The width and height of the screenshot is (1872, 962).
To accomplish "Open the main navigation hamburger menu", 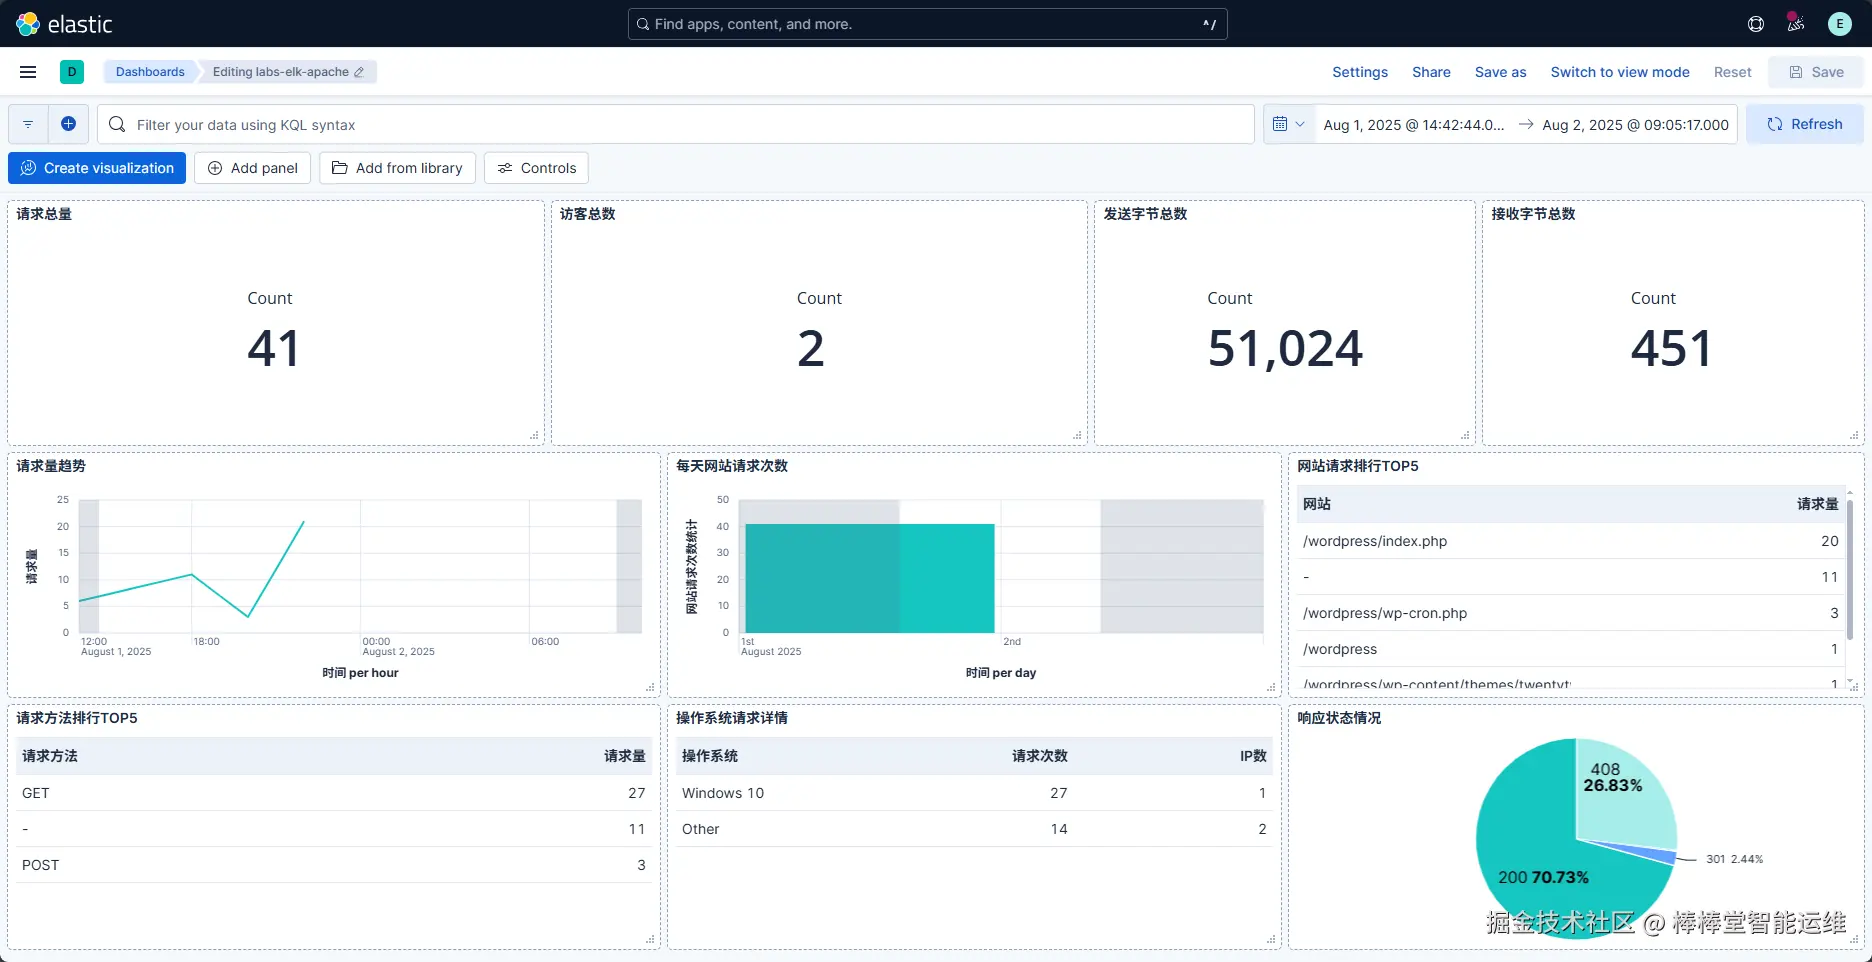I will [x=28, y=72].
